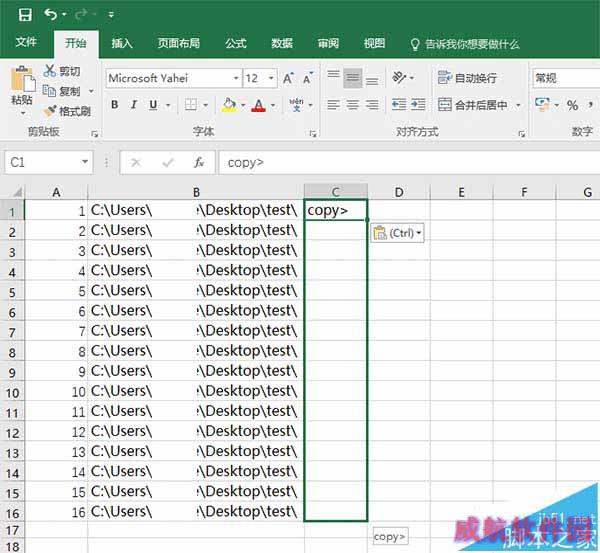The width and height of the screenshot is (600, 553).
Task: Switch to the 视图 ribbon tab
Action: [374, 43]
